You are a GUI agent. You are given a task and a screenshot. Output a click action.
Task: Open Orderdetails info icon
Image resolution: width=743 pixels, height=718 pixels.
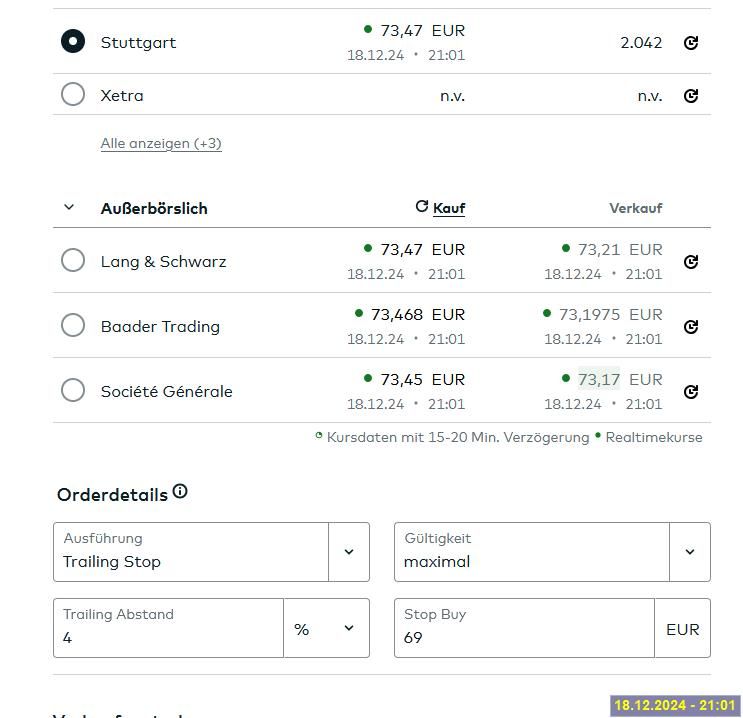click(180, 492)
